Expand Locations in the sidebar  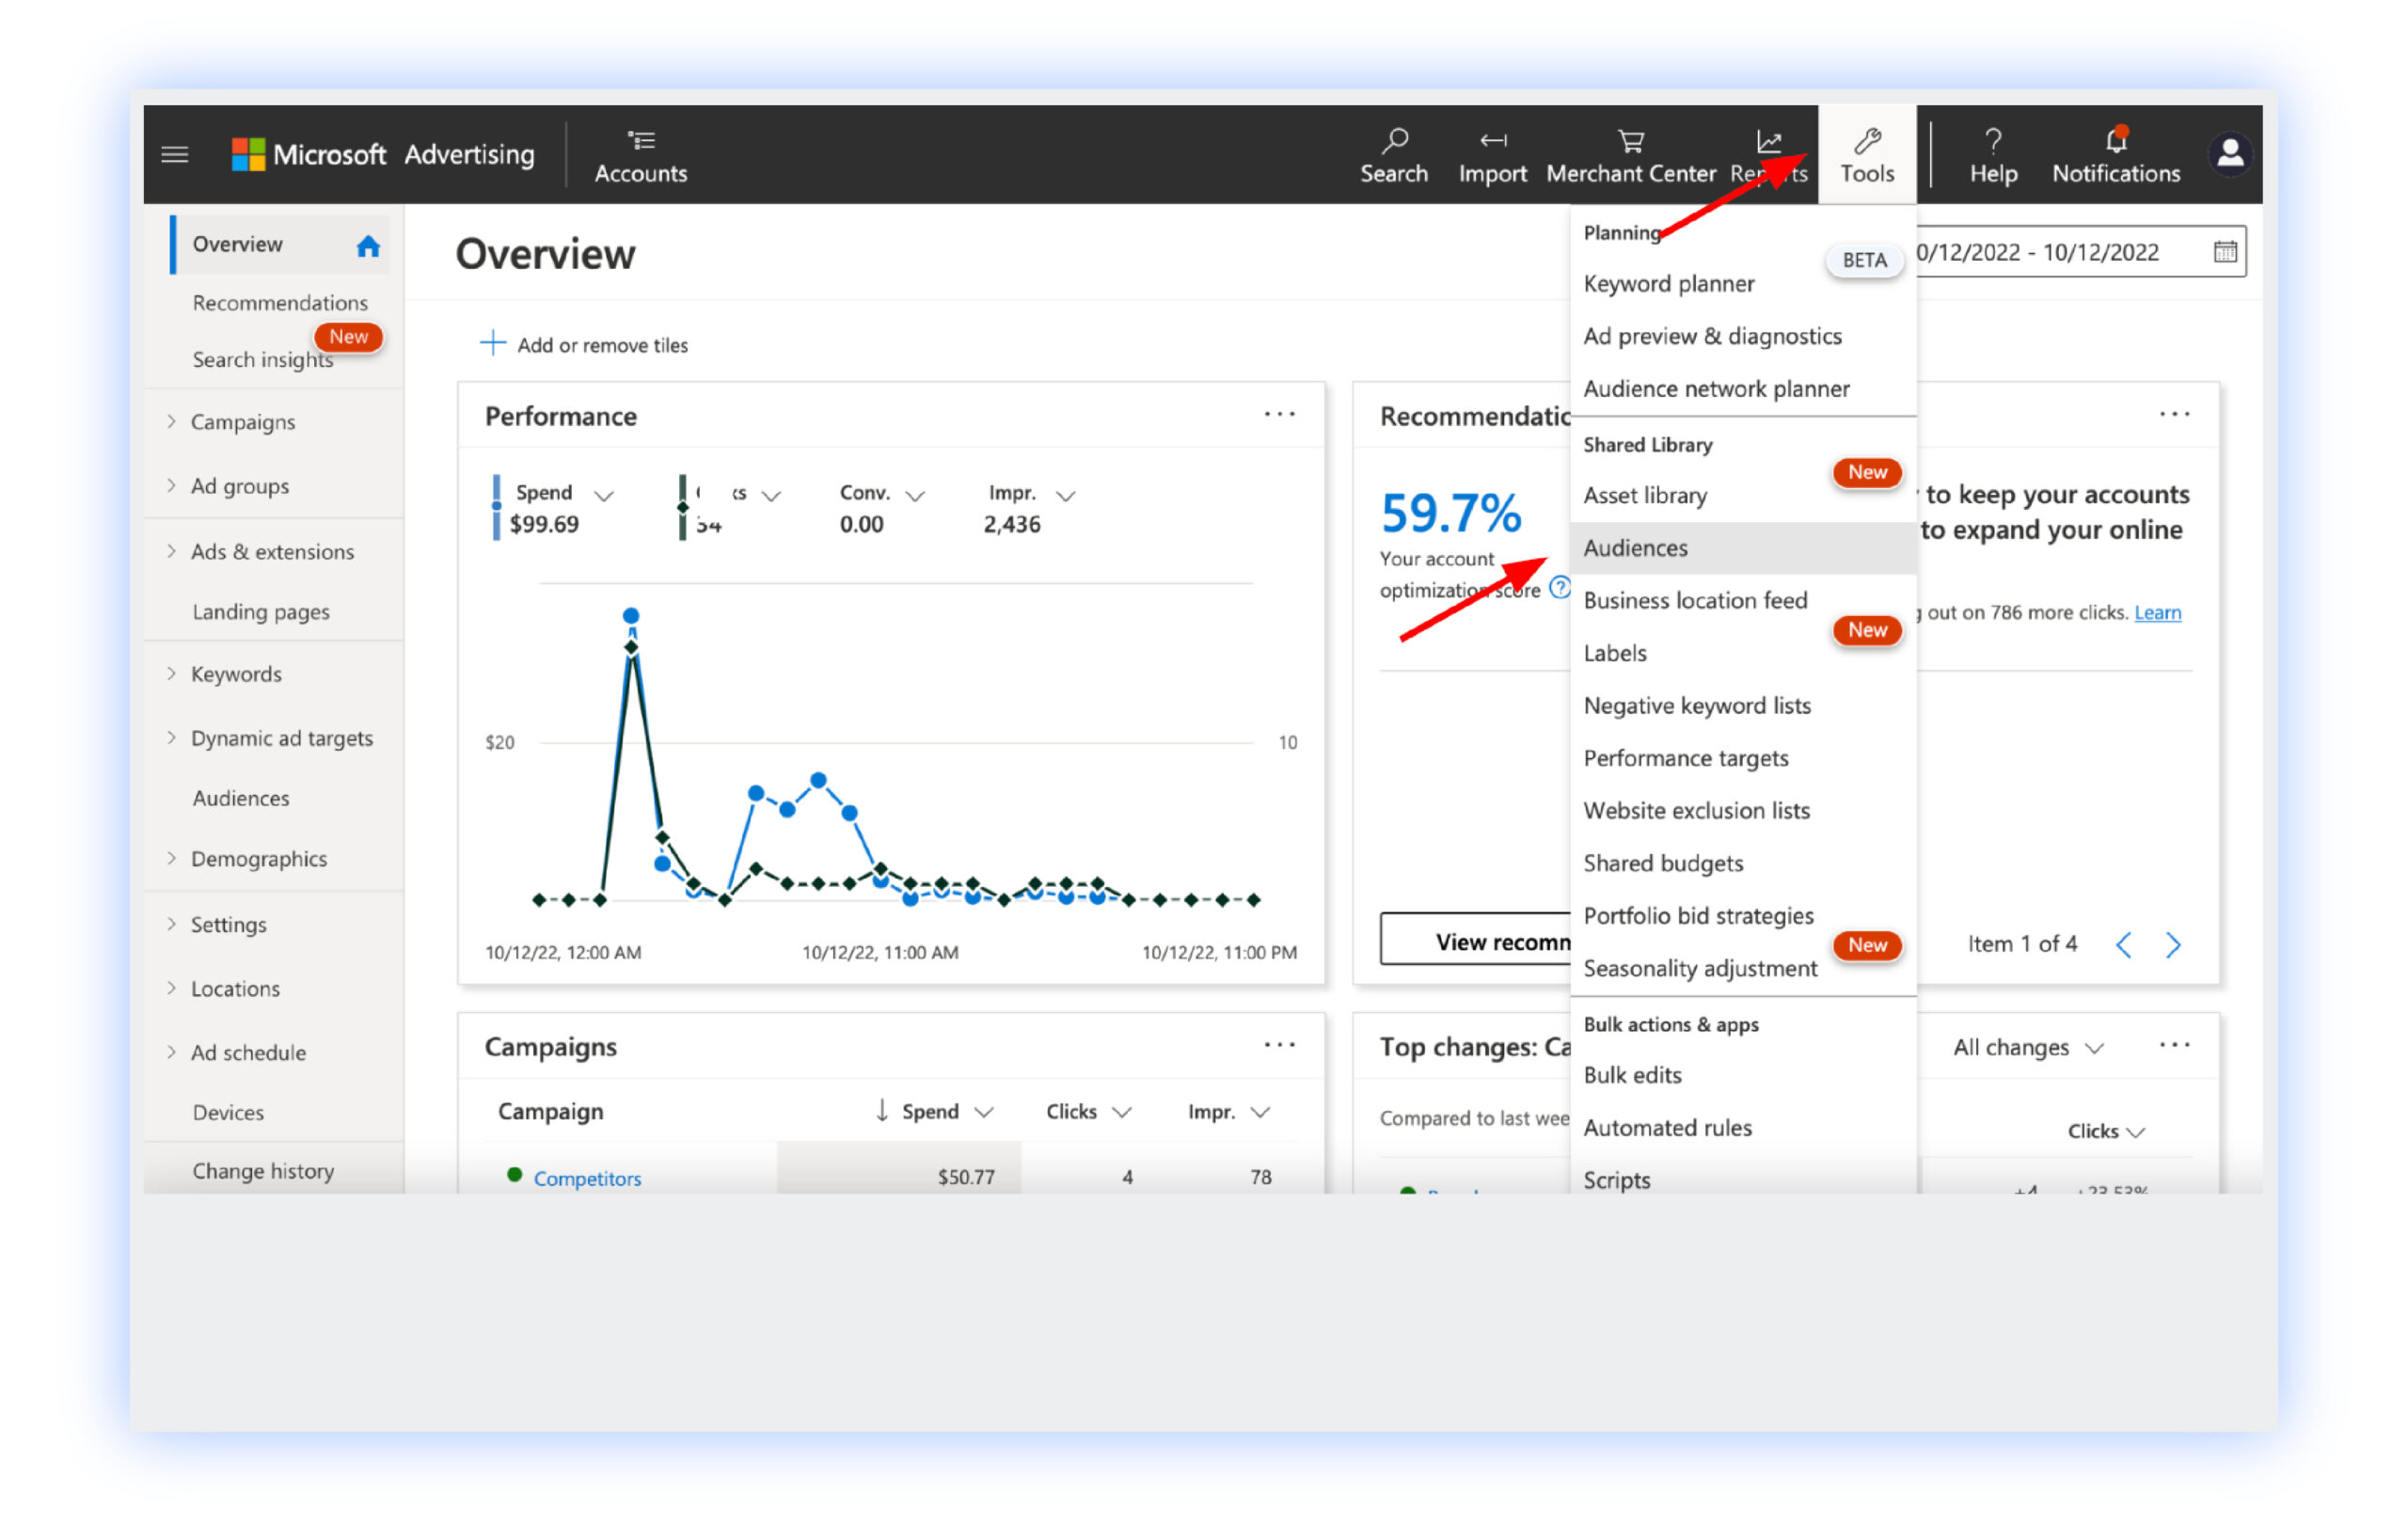[x=171, y=988]
